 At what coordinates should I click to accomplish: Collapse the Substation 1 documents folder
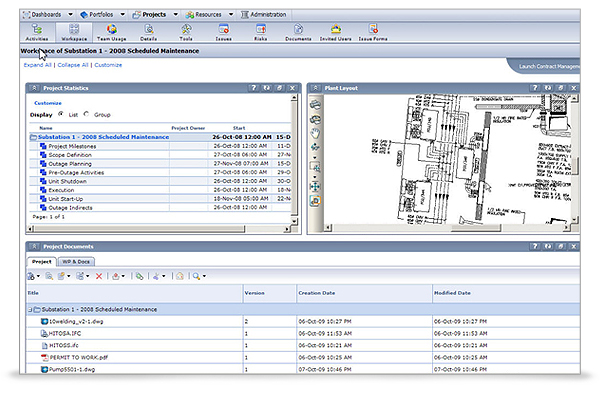(31, 309)
